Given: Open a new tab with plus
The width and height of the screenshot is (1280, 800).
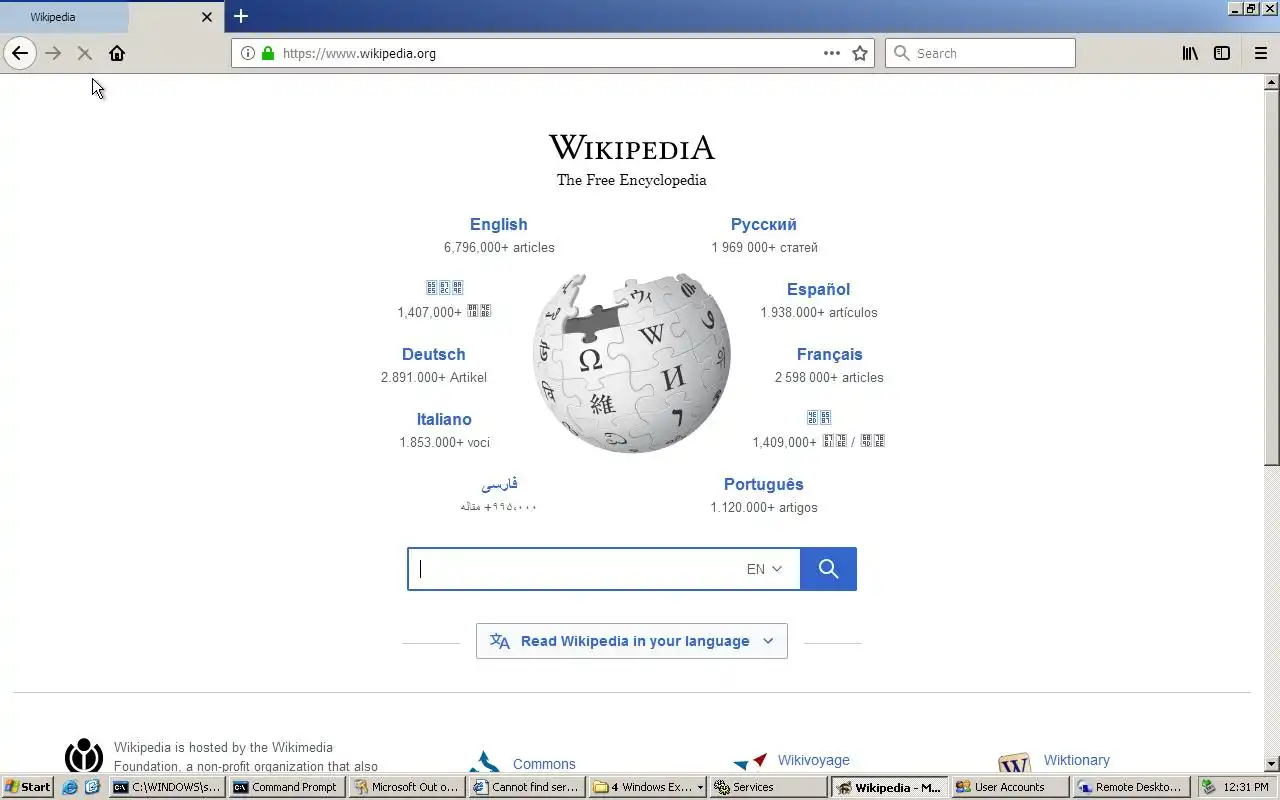Looking at the screenshot, I should click(x=241, y=16).
